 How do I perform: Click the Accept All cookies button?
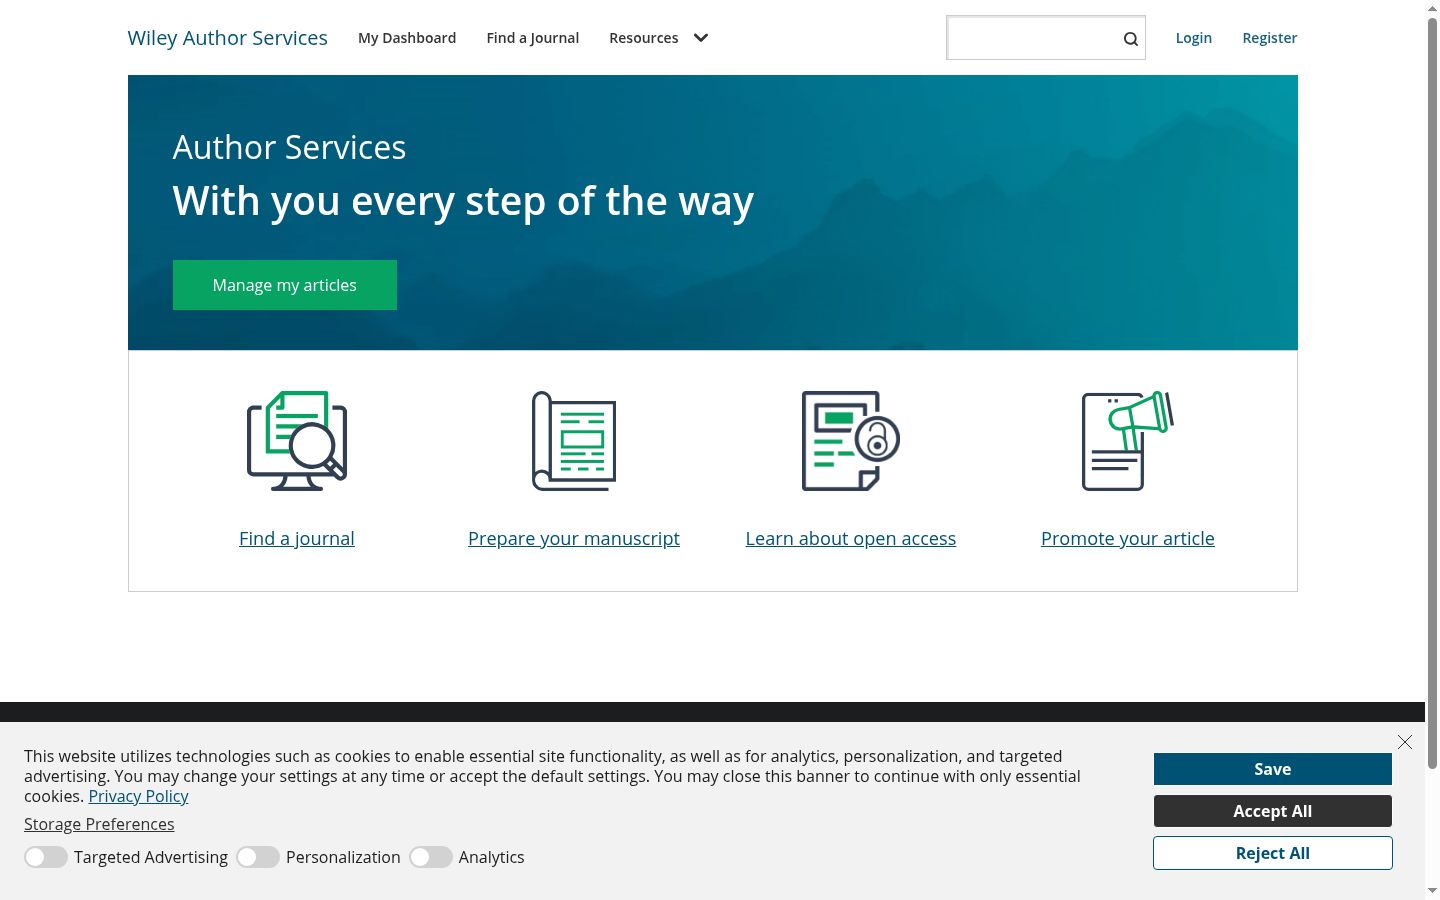[x=1273, y=811]
